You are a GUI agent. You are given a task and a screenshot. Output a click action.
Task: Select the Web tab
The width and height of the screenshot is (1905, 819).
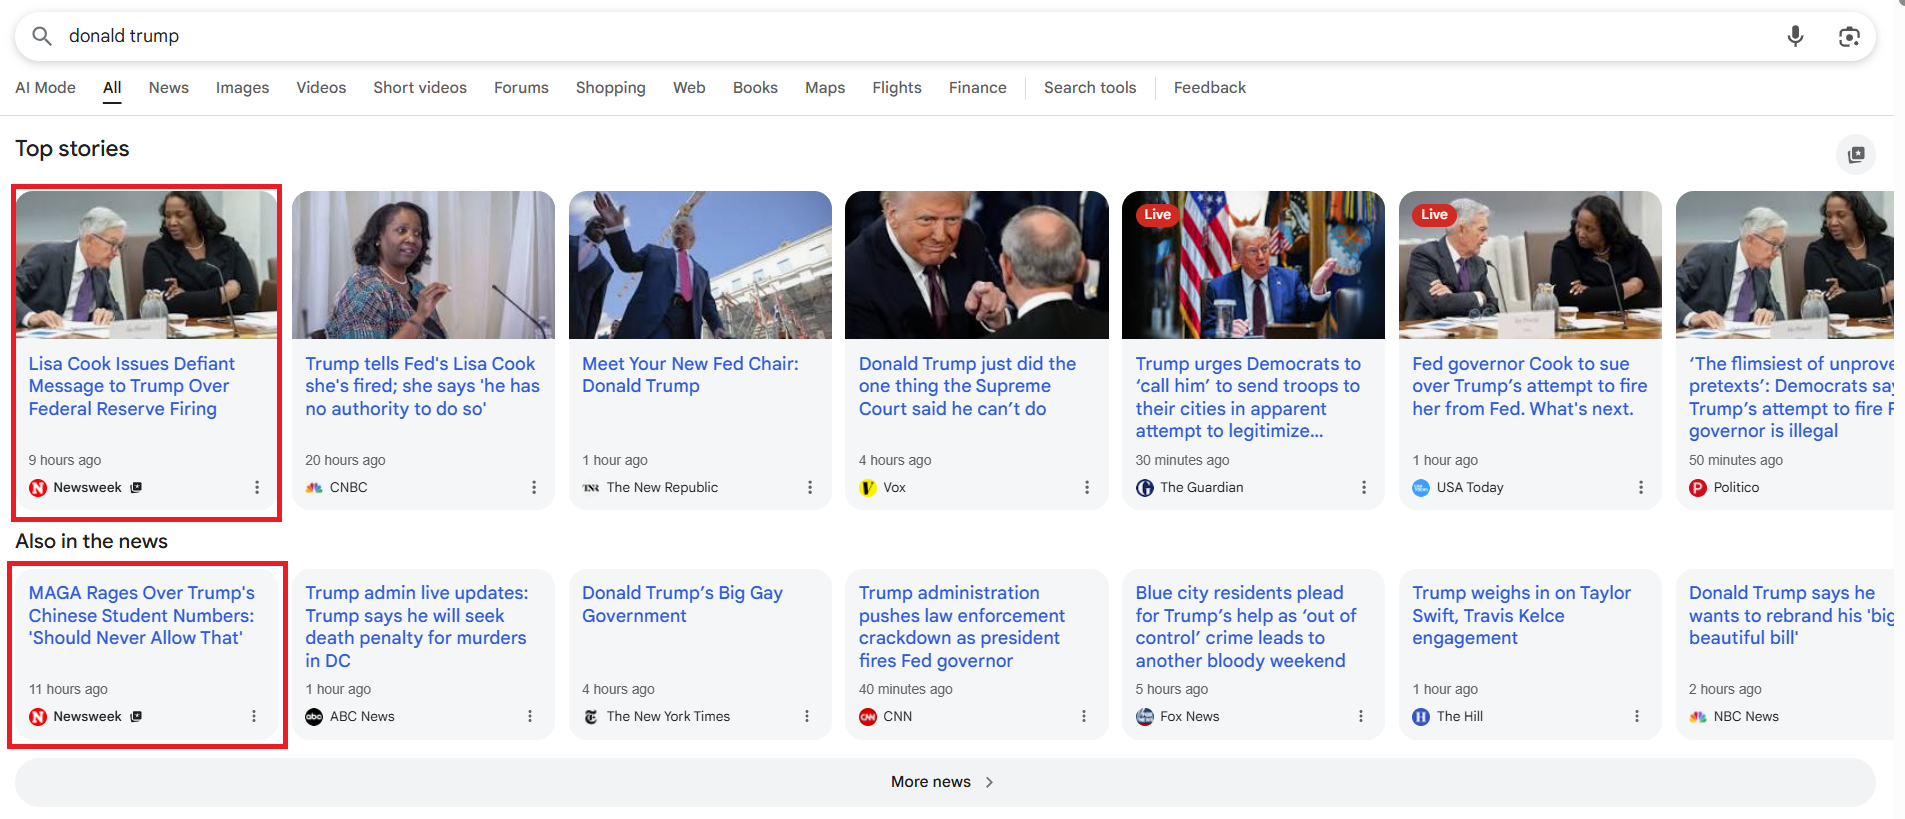click(x=689, y=88)
